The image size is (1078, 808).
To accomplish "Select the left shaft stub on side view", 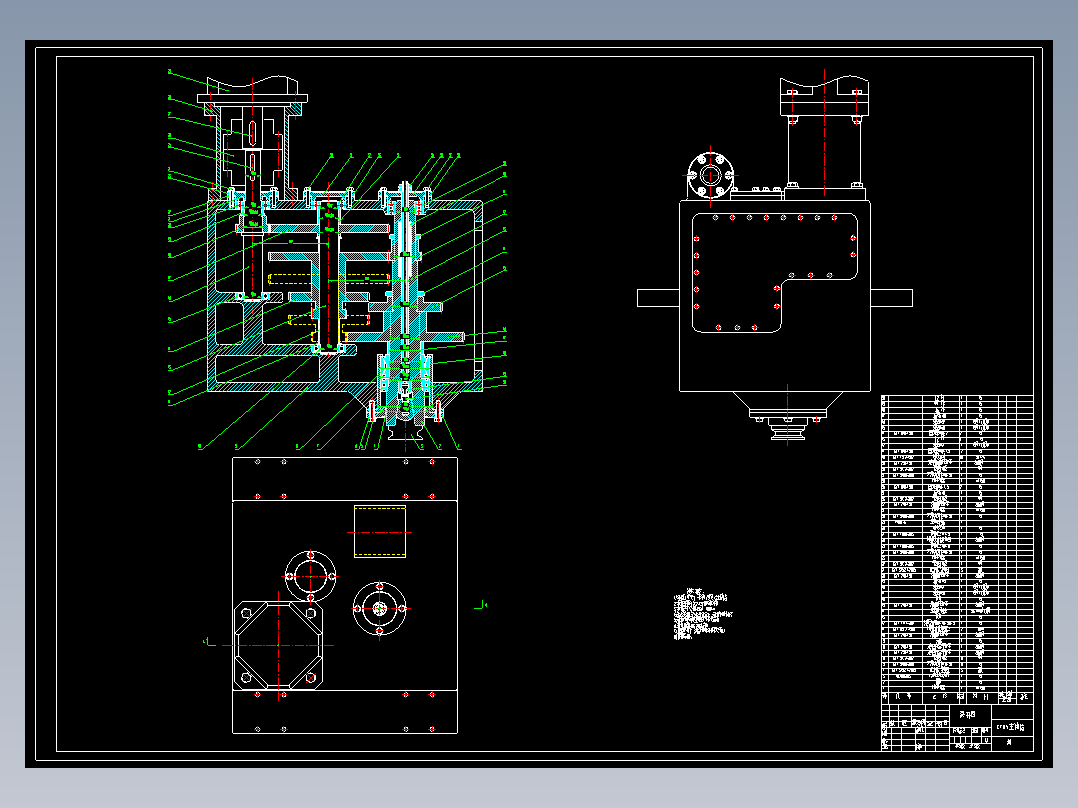I will pyautogui.click(x=658, y=298).
